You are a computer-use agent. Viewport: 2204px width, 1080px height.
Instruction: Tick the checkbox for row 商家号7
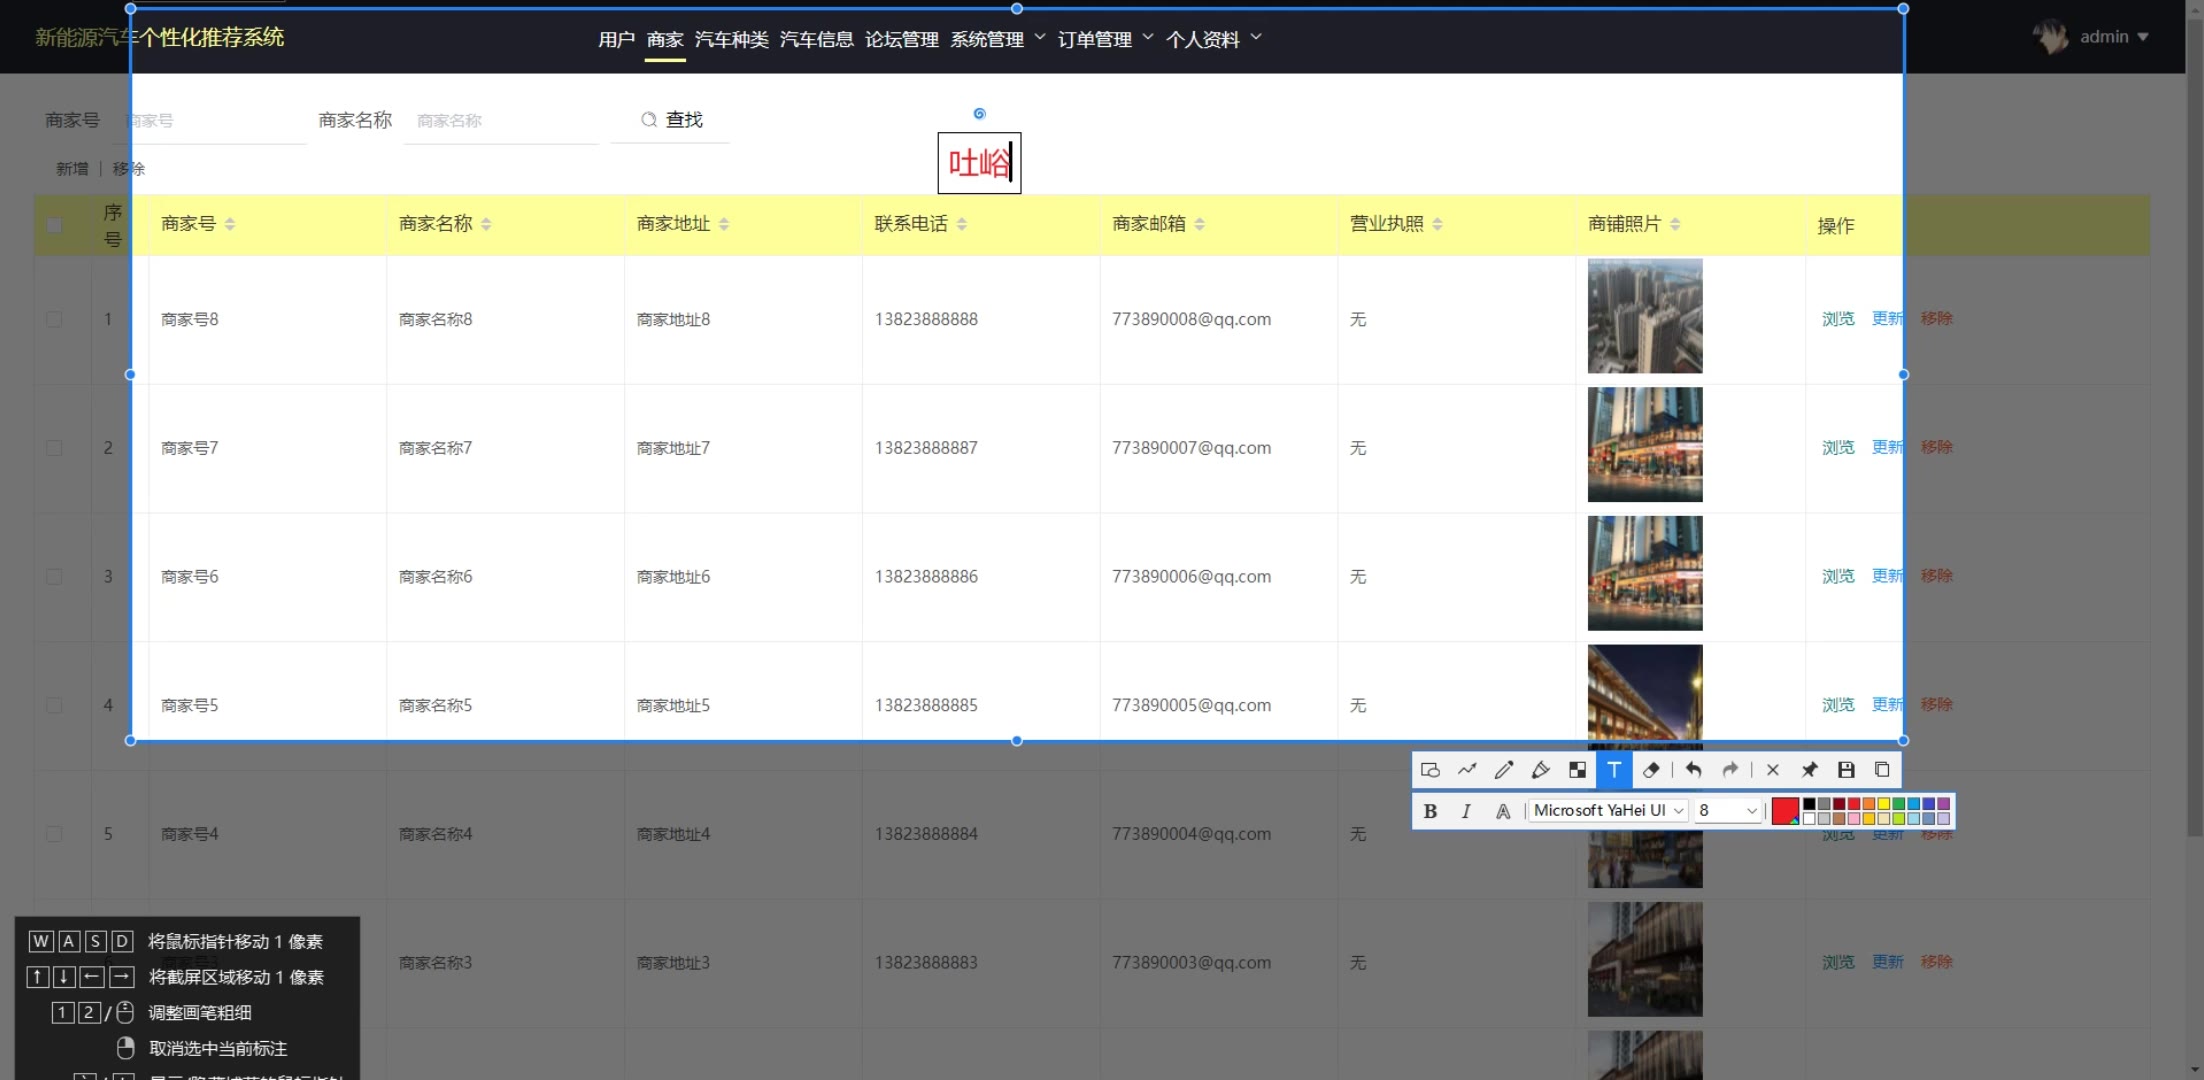click(x=54, y=448)
